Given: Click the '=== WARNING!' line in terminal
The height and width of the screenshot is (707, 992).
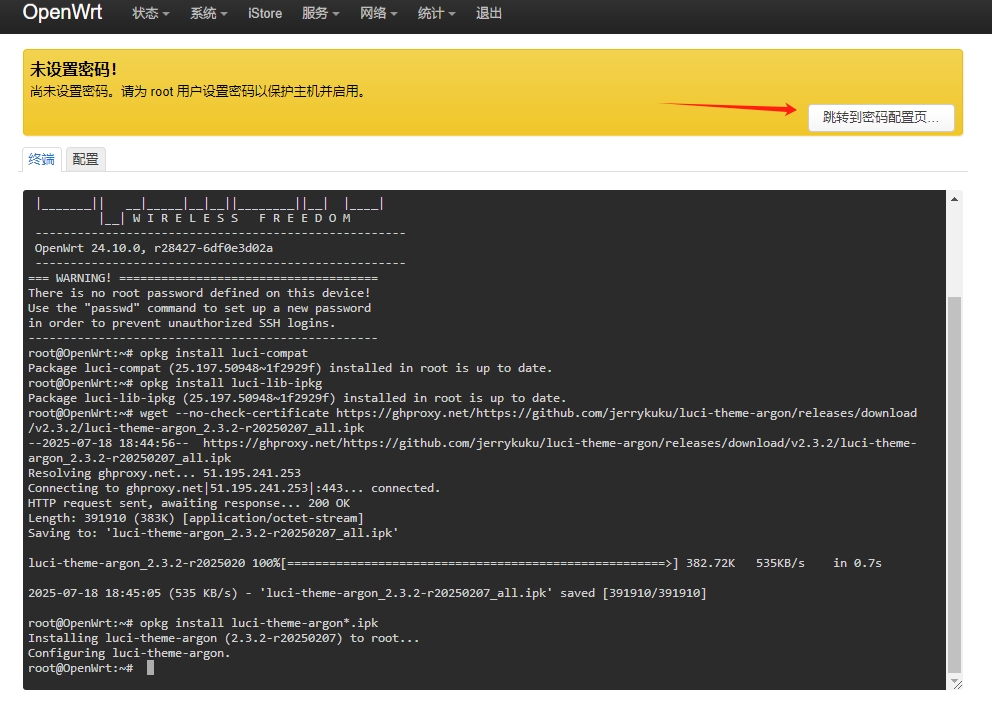Looking at the screenshot, I should (x=203, y=278).
